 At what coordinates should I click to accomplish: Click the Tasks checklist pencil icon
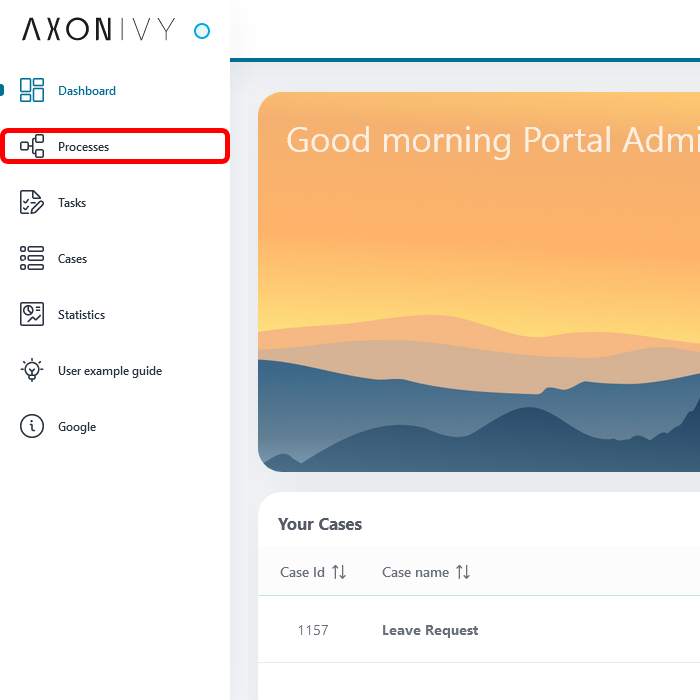(x=32, y=202)
